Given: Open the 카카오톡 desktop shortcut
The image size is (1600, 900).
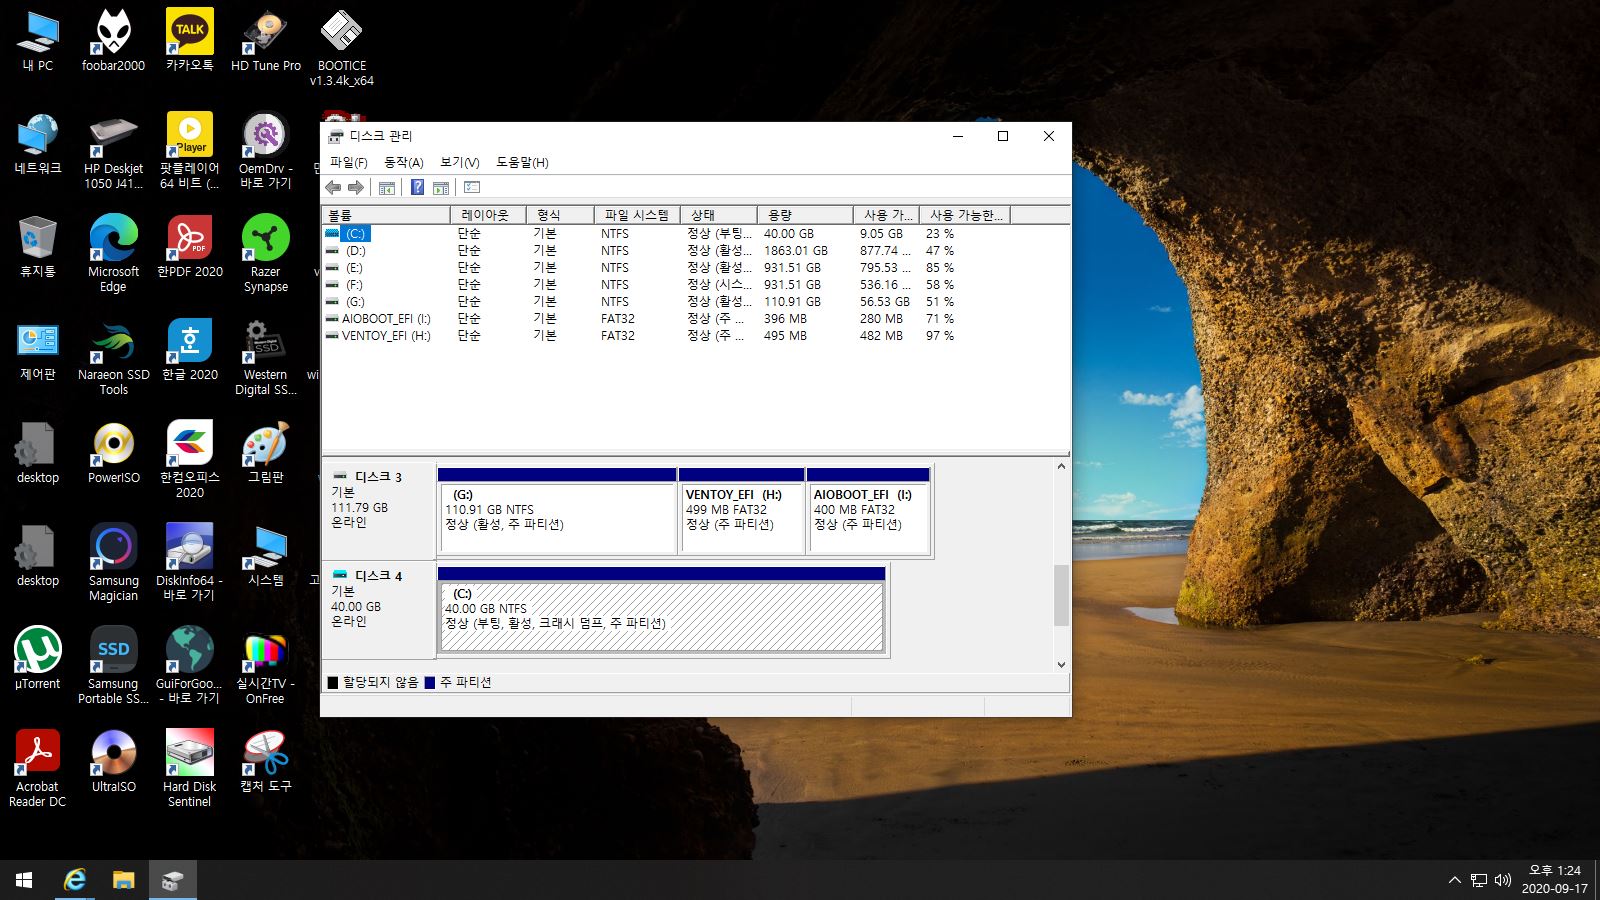Looking at the screenshot, I should pos(190,41).
